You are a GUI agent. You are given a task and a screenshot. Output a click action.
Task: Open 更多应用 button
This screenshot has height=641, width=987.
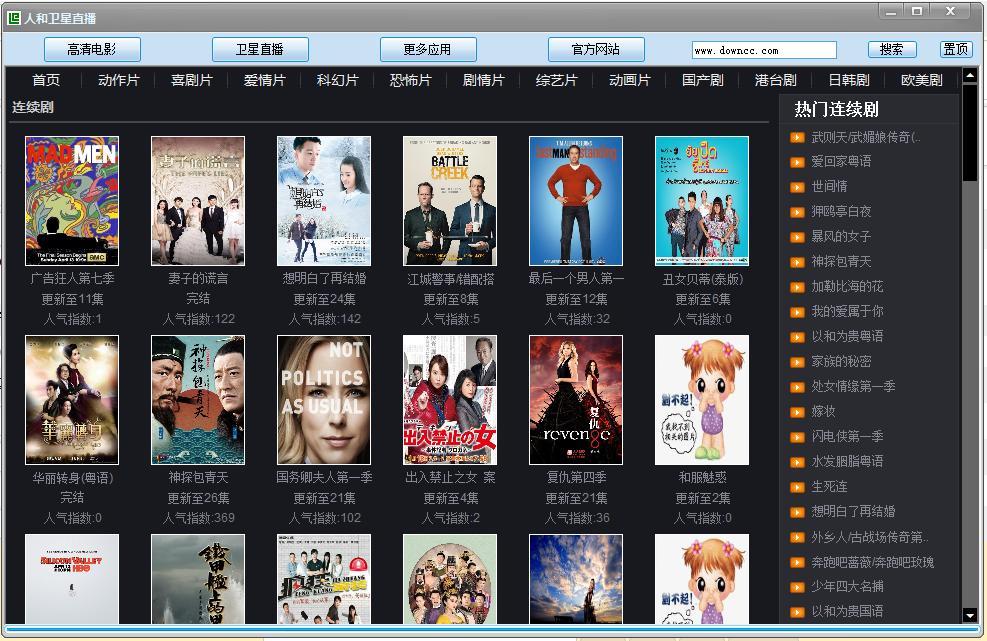tap(428, 49)
